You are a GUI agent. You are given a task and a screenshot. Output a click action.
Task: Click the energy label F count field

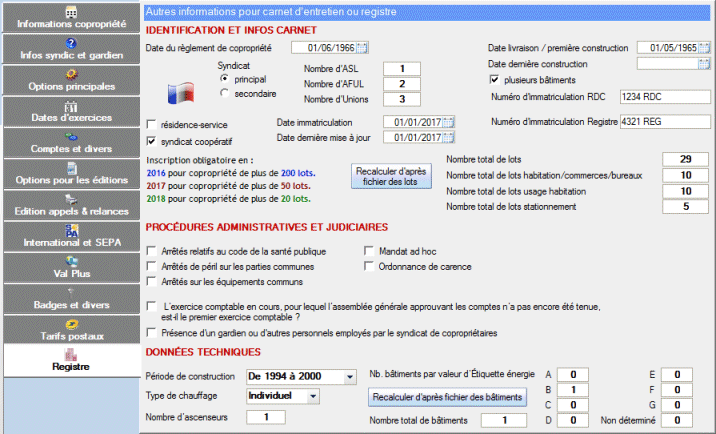677,390
